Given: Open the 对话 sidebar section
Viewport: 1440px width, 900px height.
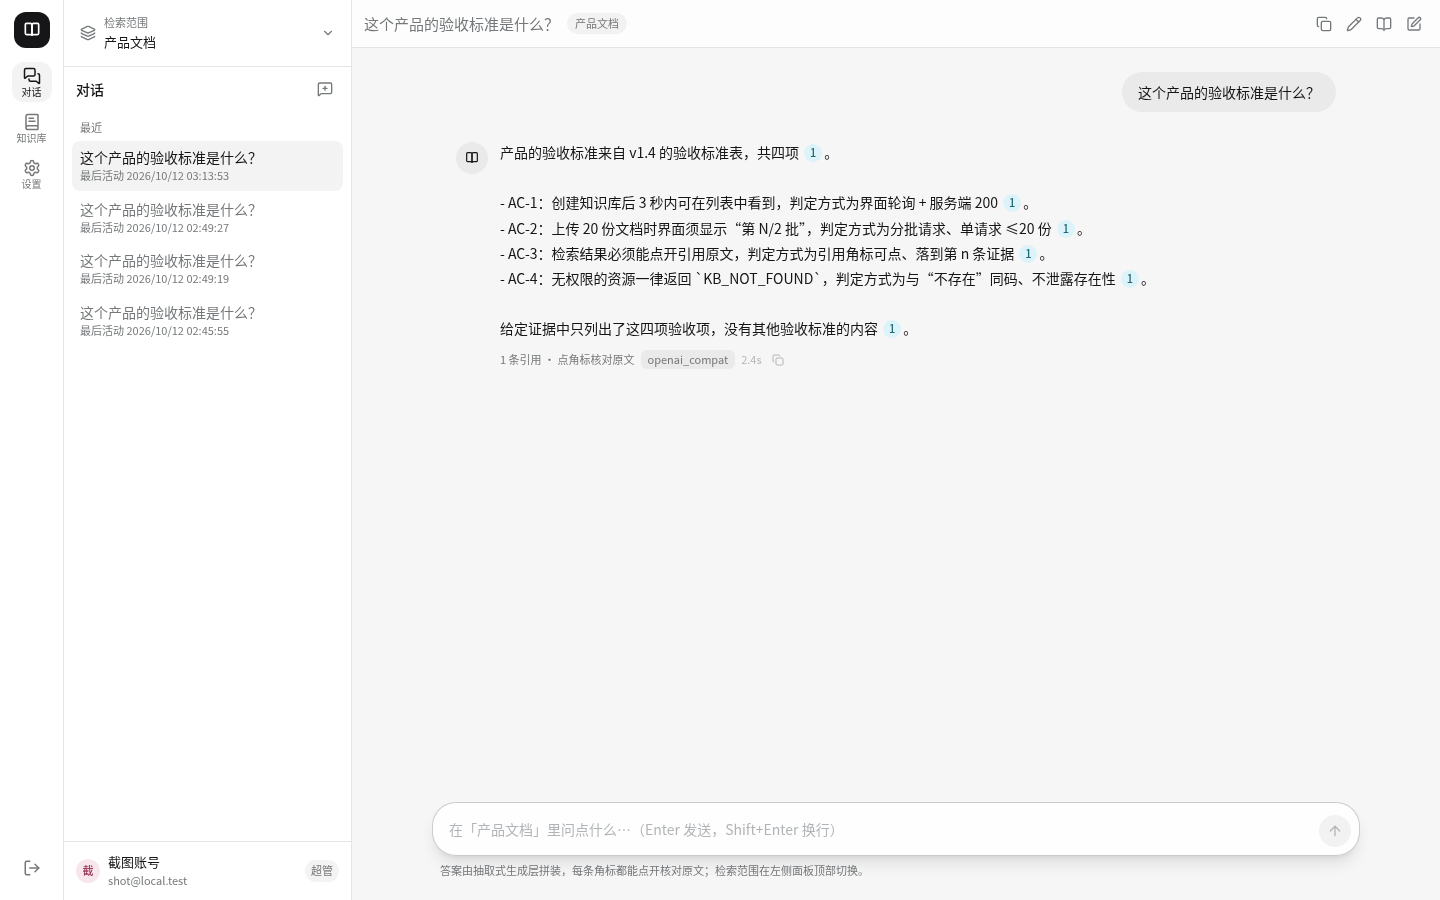Looking at the screenshot, I should pos(32,82).
